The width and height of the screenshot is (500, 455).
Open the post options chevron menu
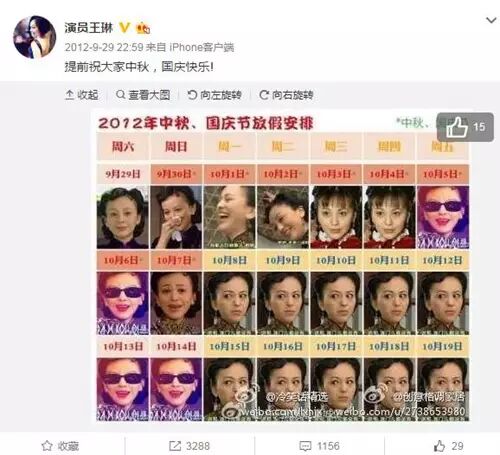491,21
